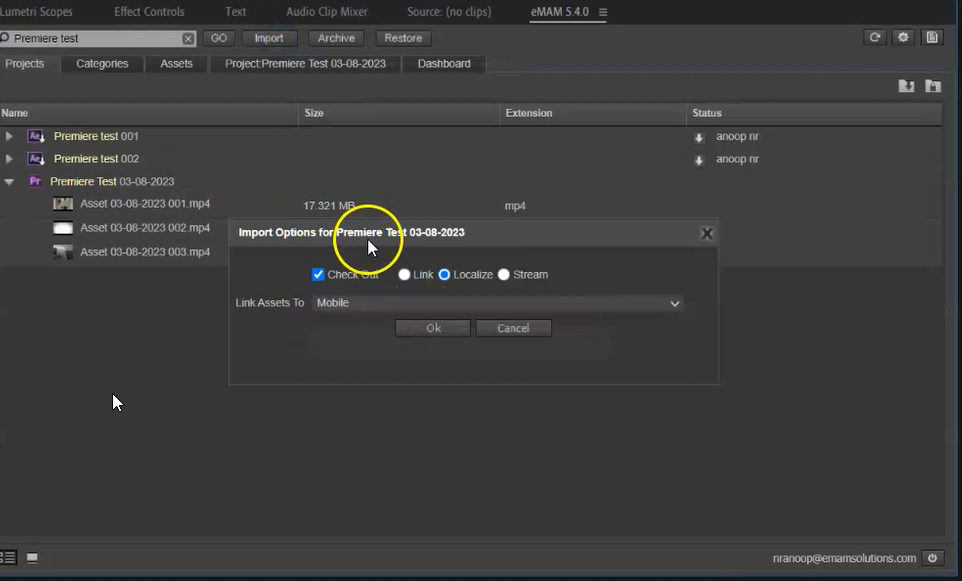Click the Import button
This screenshot has width=962, height=581.
[x=269, y=38]
